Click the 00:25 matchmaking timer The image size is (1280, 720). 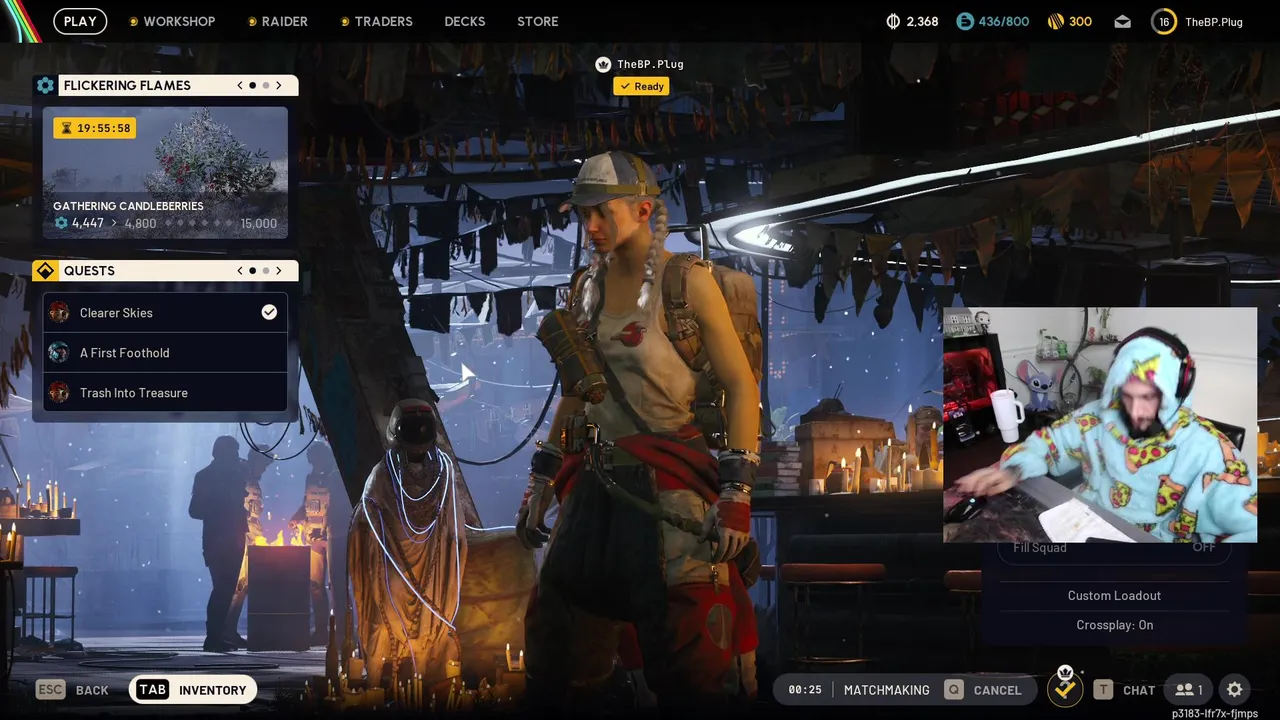(x=804, y=690)
